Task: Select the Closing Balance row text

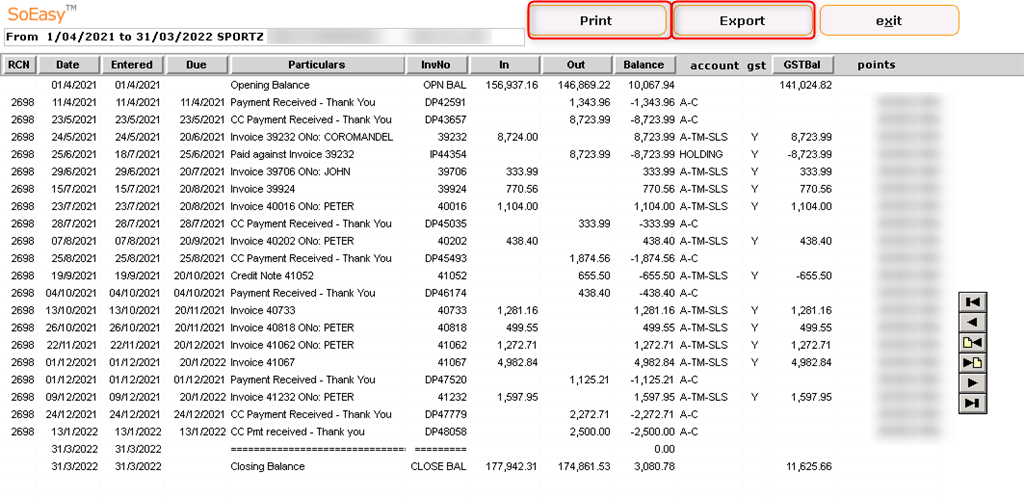Action: click(x=268, y=466)
